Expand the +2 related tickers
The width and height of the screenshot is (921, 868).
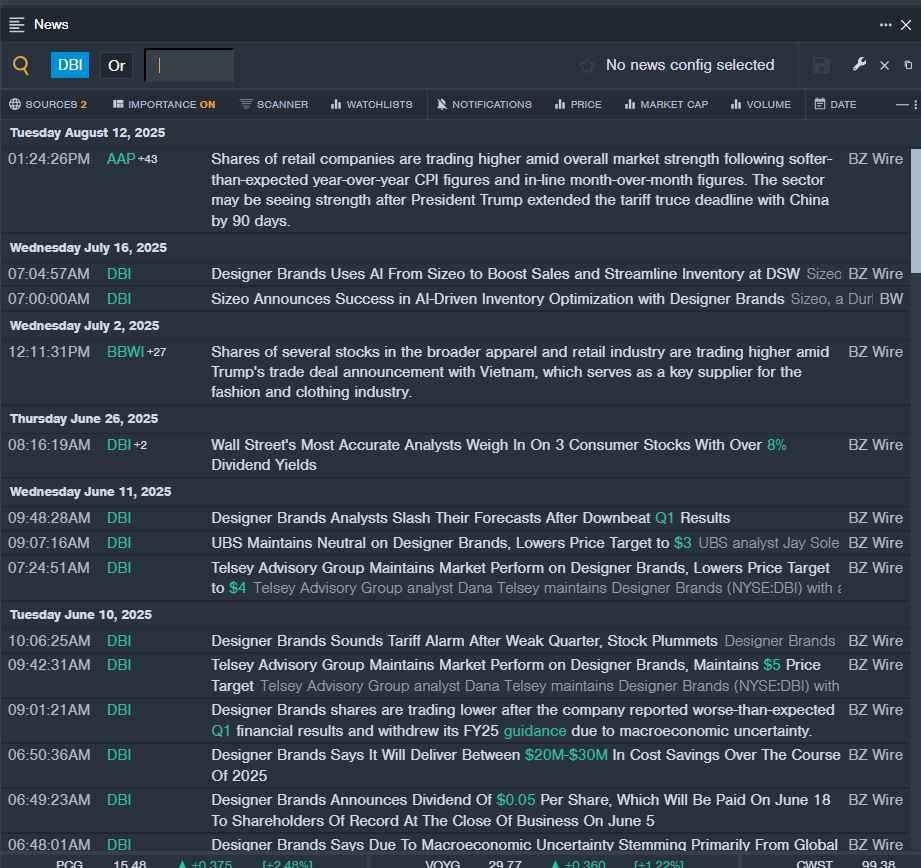pyautogui.click(x=140, y=445)
